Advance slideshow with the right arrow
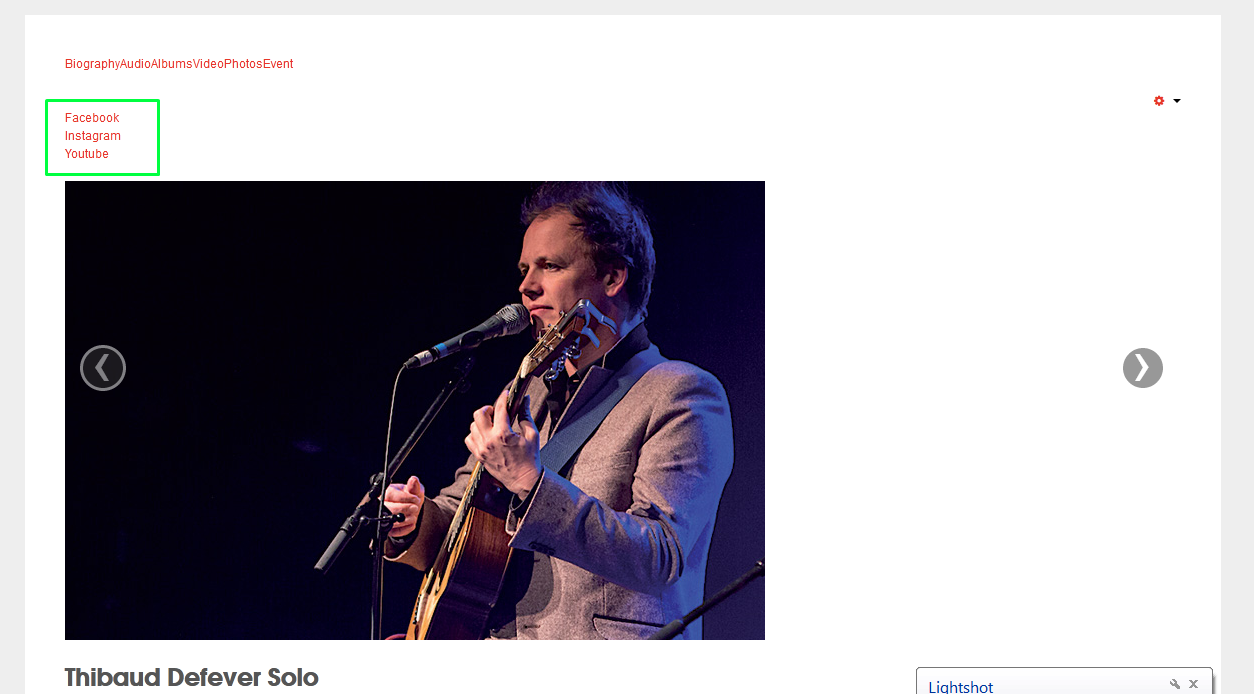This screenshot has height=694, width=1254. click(1143, 368)
